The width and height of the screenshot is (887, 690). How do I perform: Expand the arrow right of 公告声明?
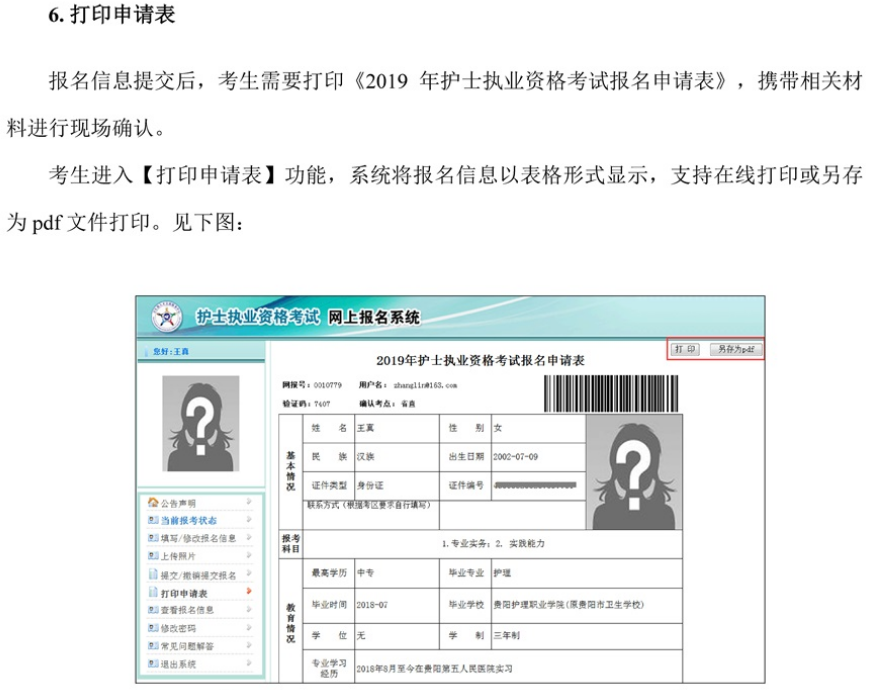coord(247,502)
